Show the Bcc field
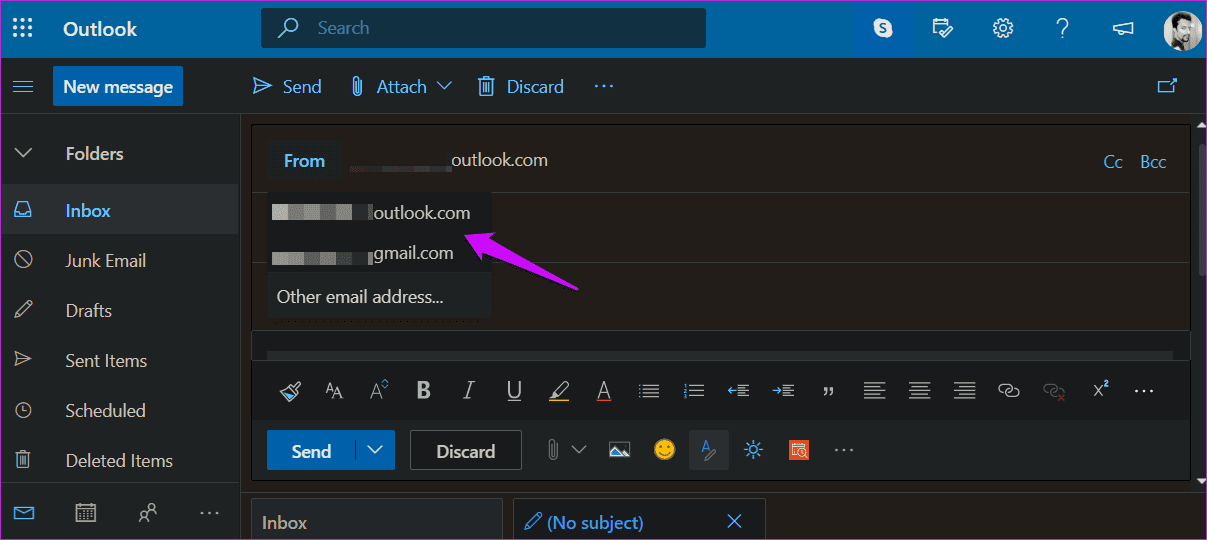 (1153, 162)
